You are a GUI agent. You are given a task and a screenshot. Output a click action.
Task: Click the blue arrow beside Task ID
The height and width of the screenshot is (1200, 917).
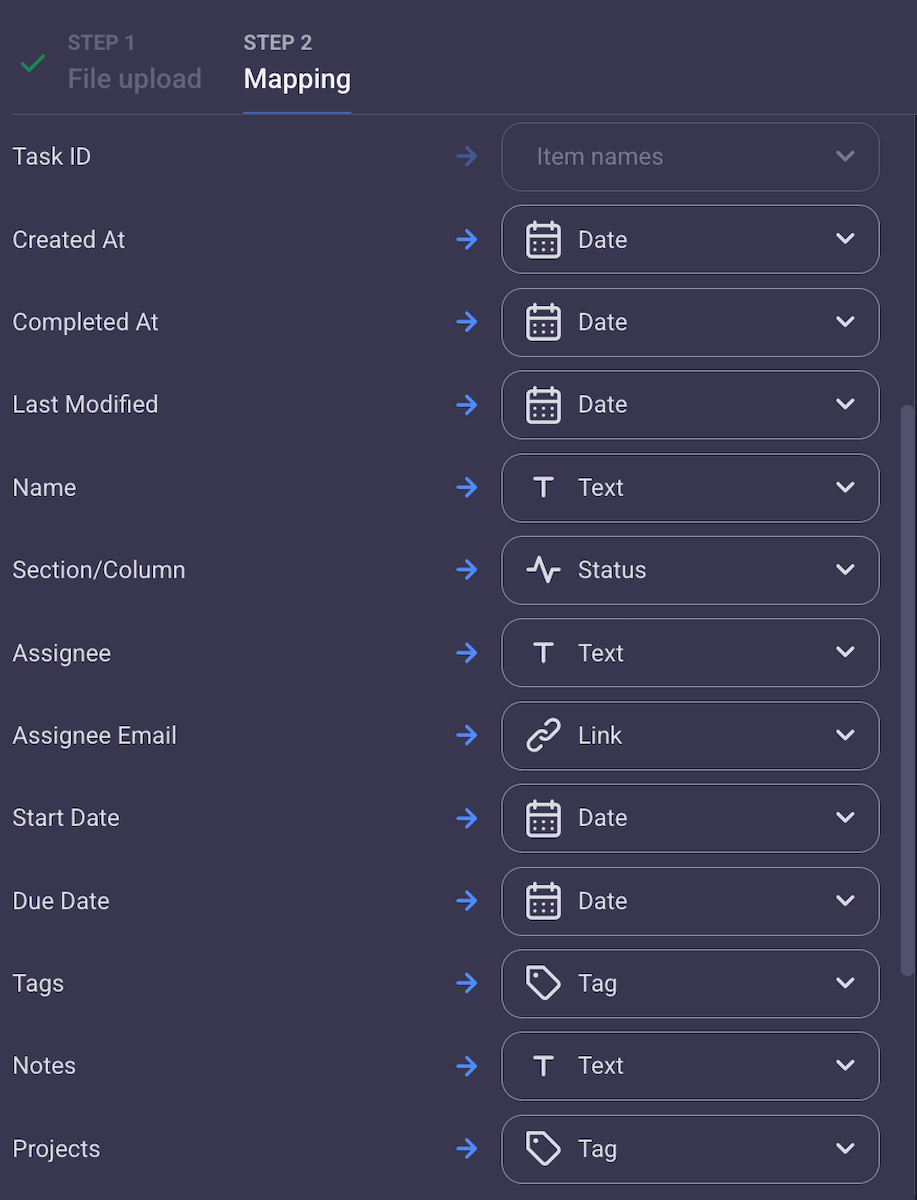pyautogui.click(x=466, y=157)
